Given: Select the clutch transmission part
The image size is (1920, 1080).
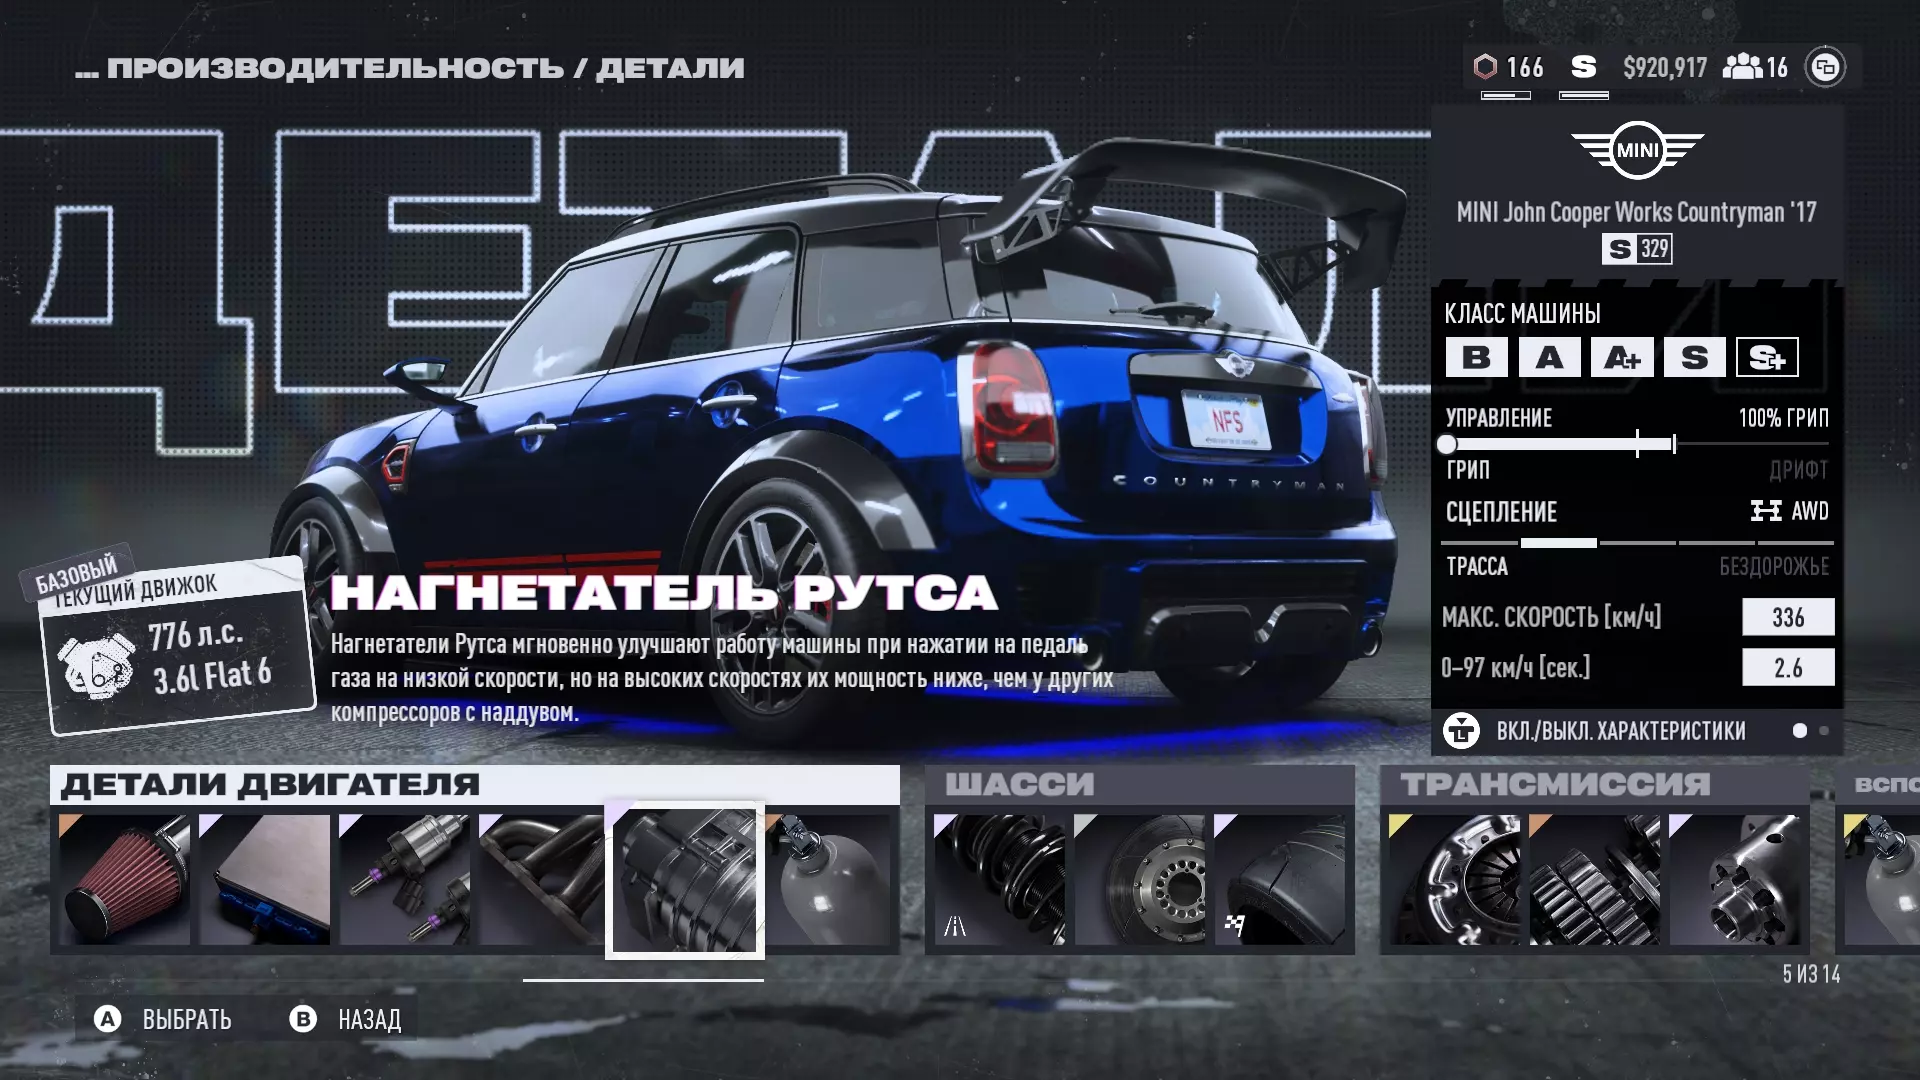Looking at the screenshot, I should [x=1454, y=879].
